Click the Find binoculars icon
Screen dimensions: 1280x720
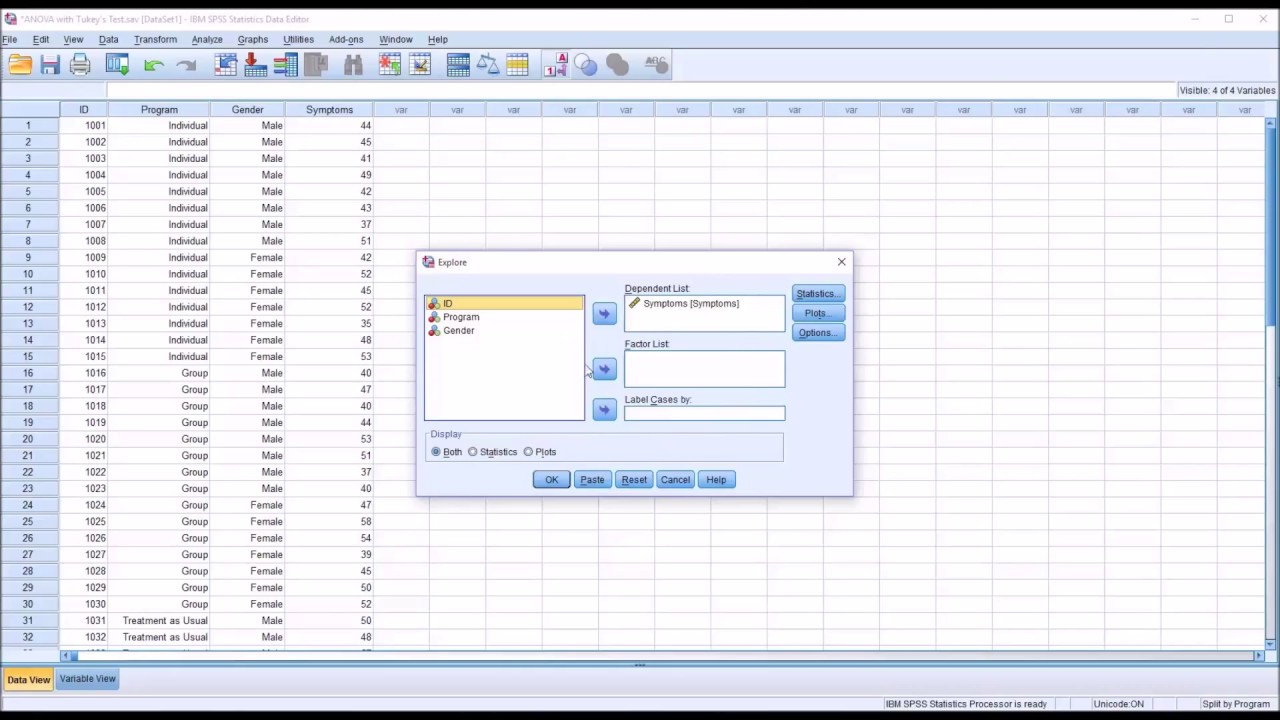353,65
